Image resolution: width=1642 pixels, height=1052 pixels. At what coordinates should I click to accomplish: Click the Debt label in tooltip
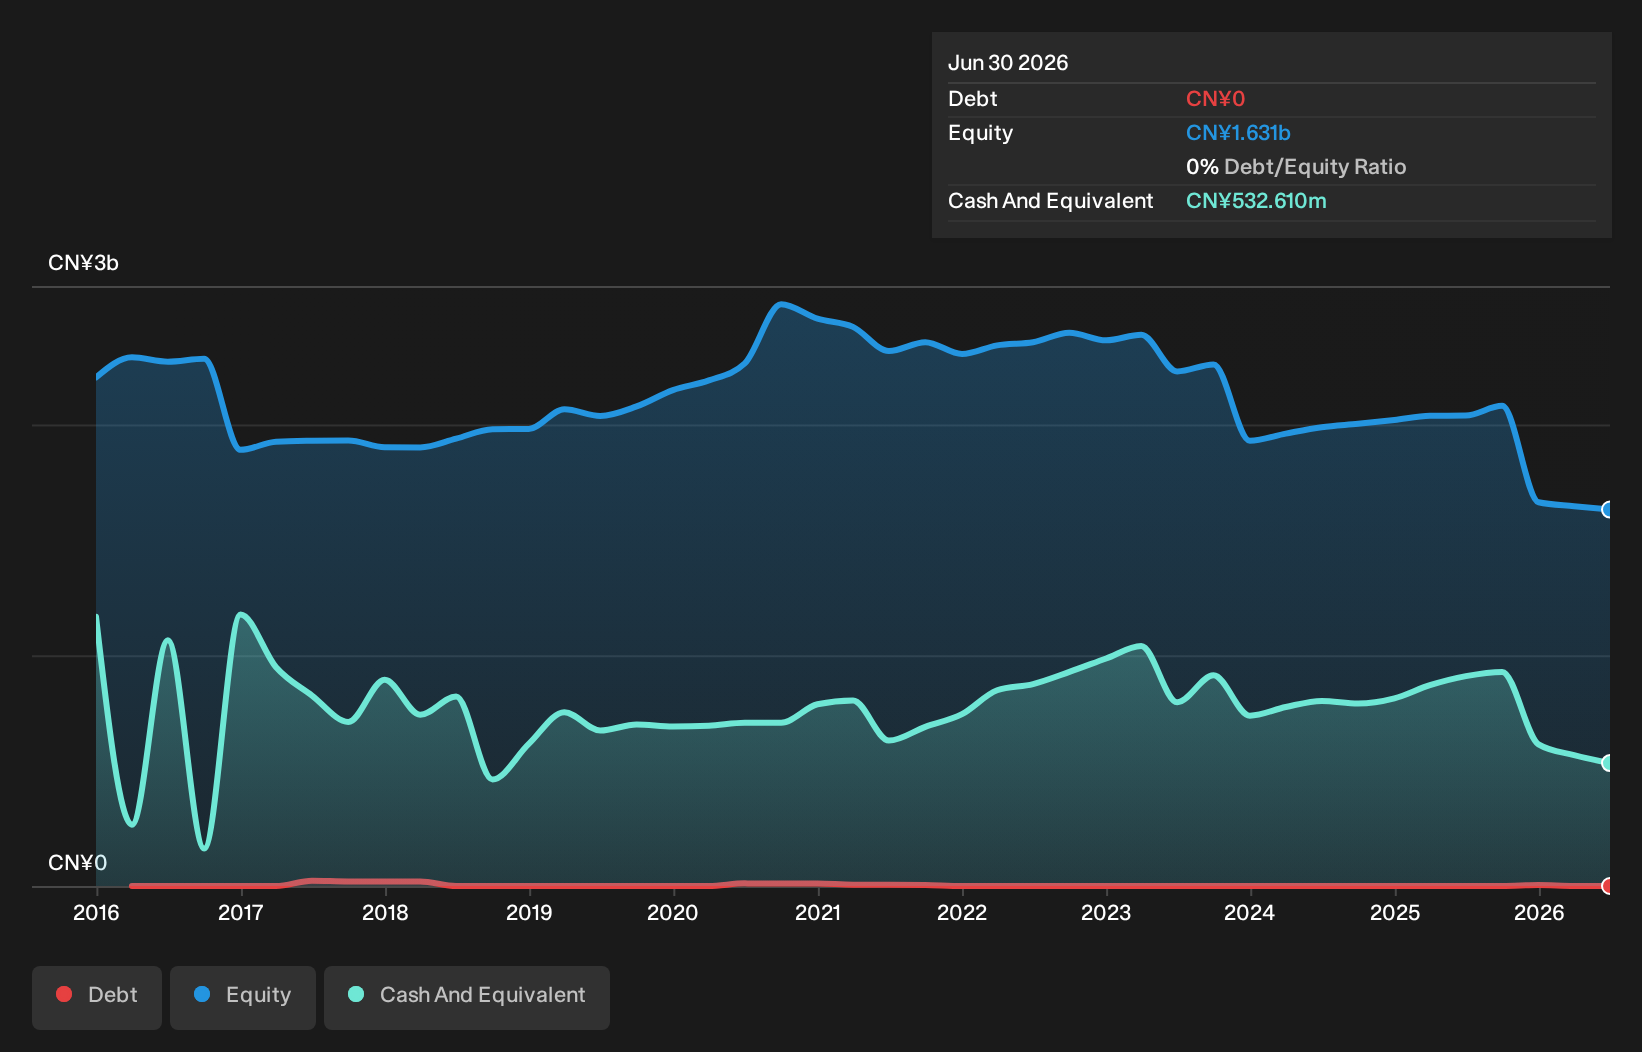973,99
